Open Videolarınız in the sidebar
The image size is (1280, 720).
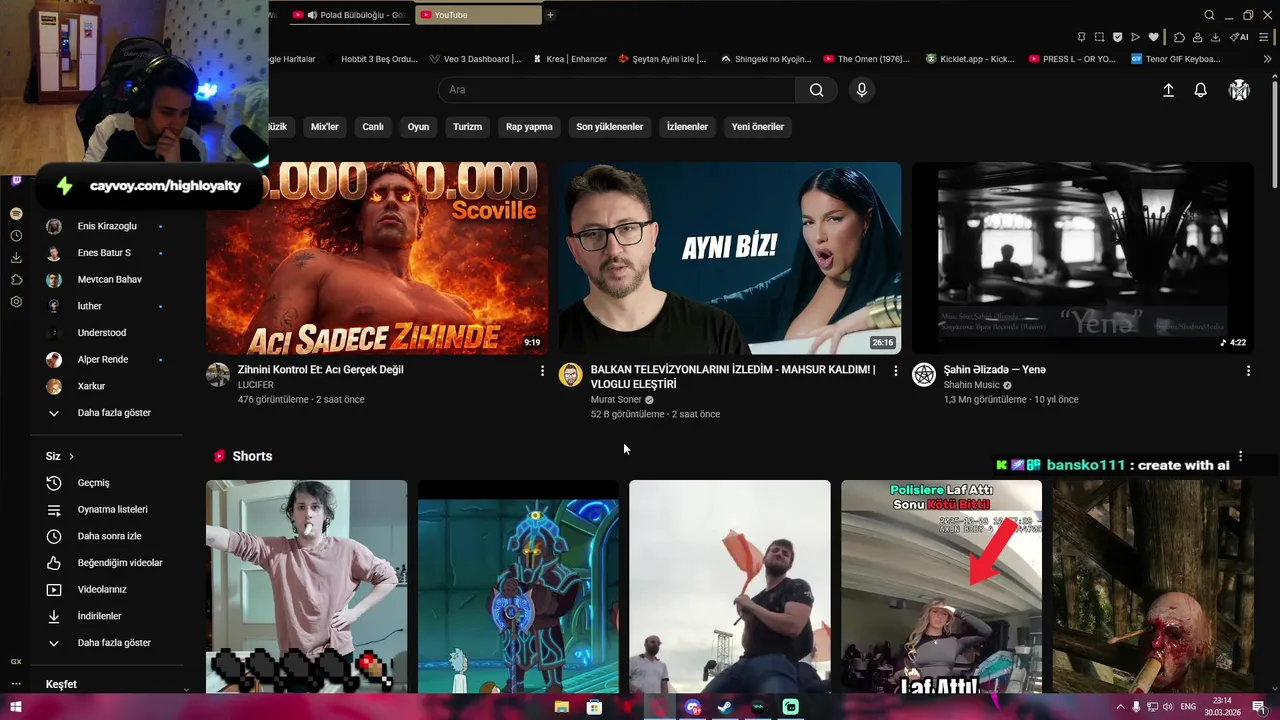(106, 590)
